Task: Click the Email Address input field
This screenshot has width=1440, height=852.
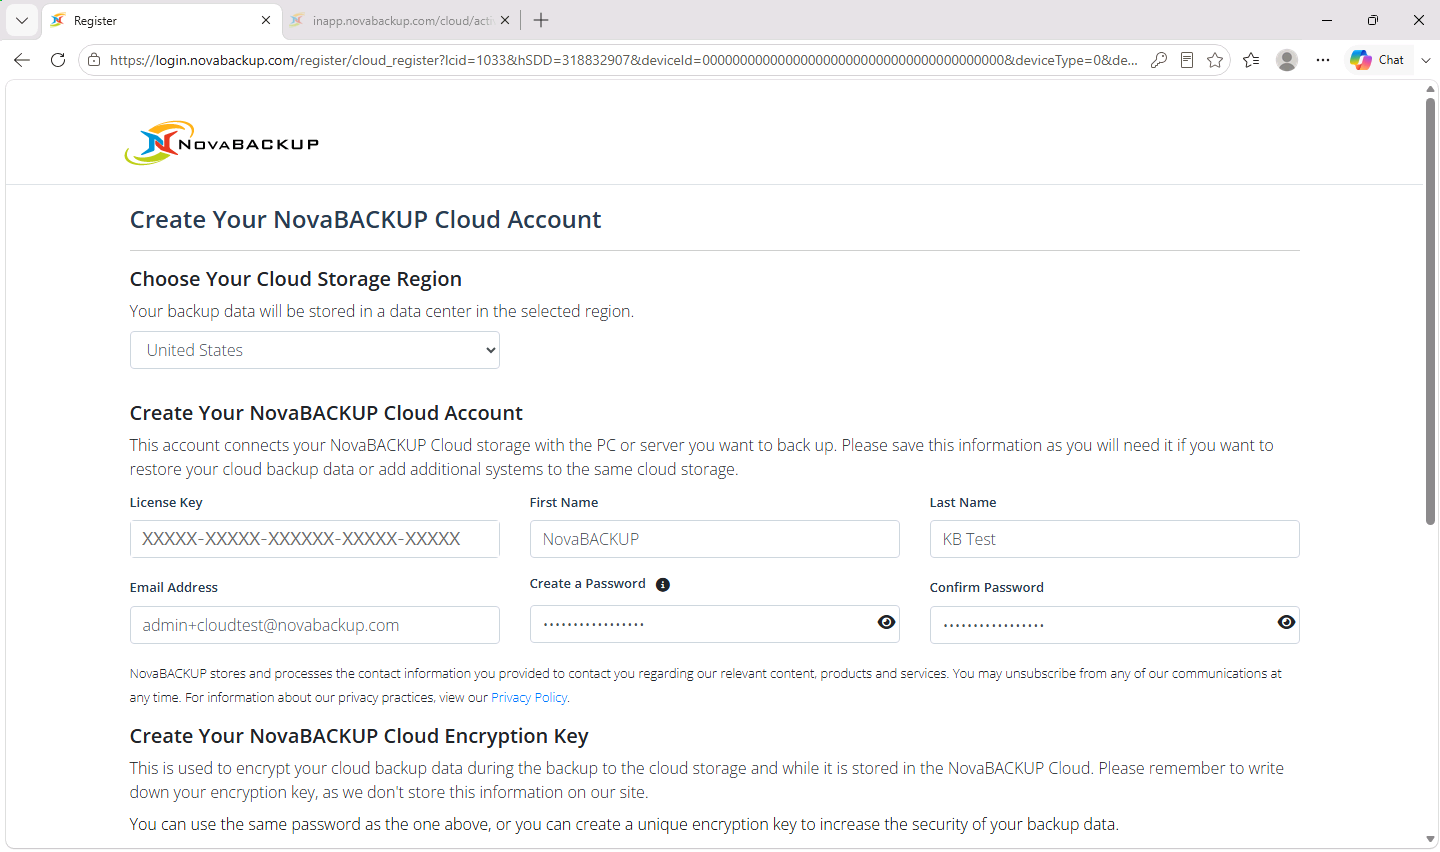Action: pos(315,625)
